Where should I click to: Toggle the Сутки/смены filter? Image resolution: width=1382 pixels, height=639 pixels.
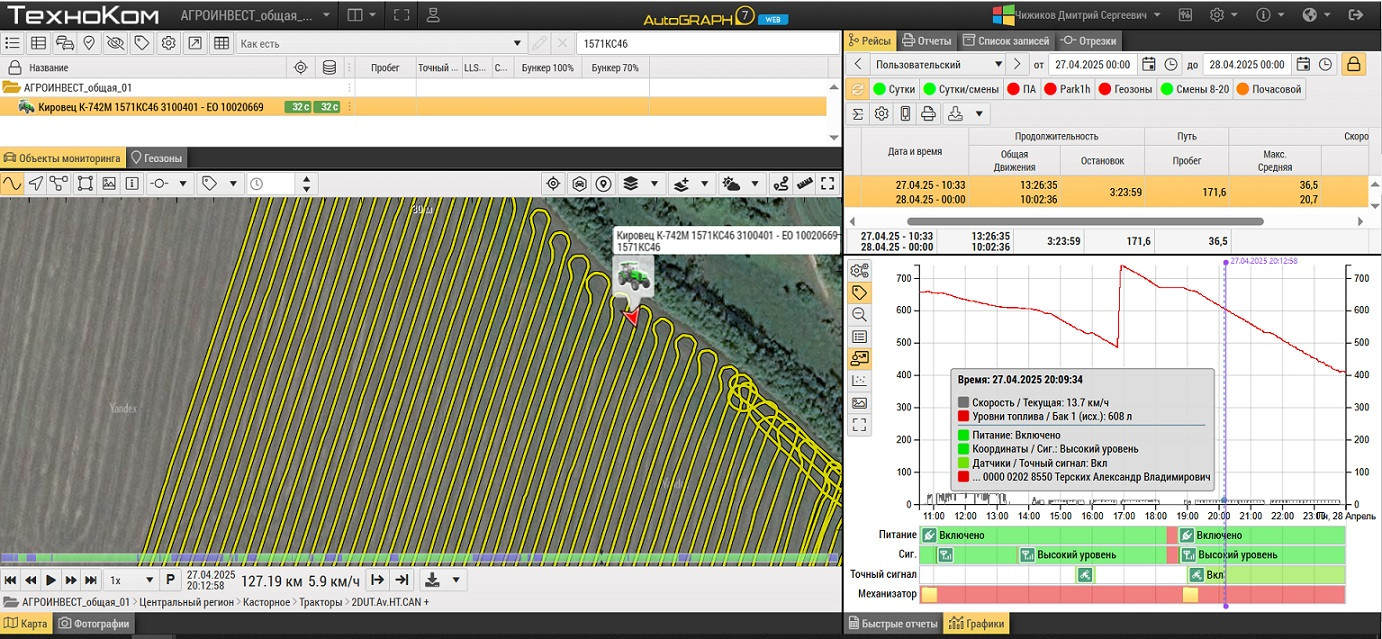coord(961,89)
